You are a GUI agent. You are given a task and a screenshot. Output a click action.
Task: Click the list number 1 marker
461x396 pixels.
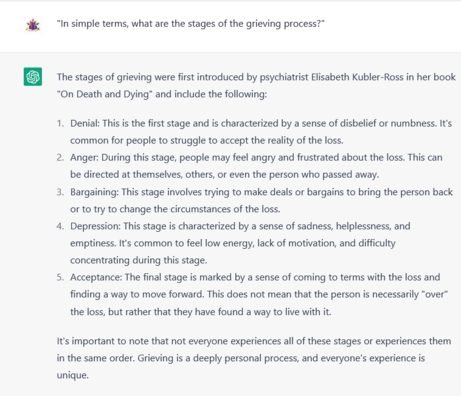coord(60,123)
